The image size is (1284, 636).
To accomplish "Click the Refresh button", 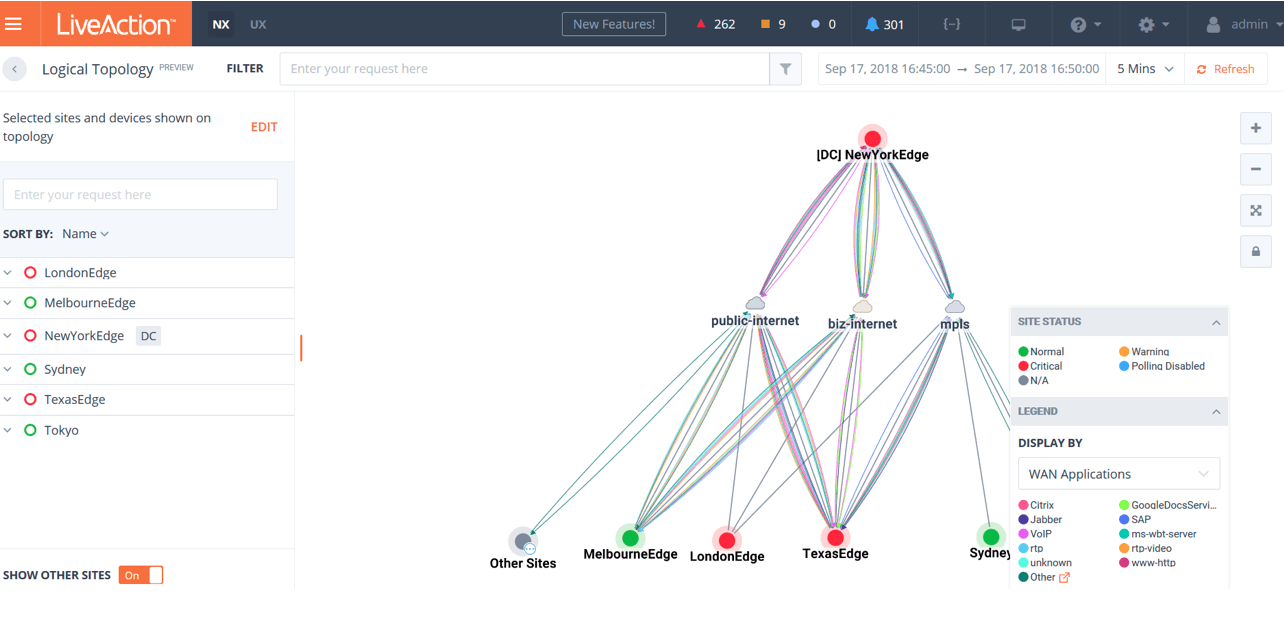I will [1225, 69].
